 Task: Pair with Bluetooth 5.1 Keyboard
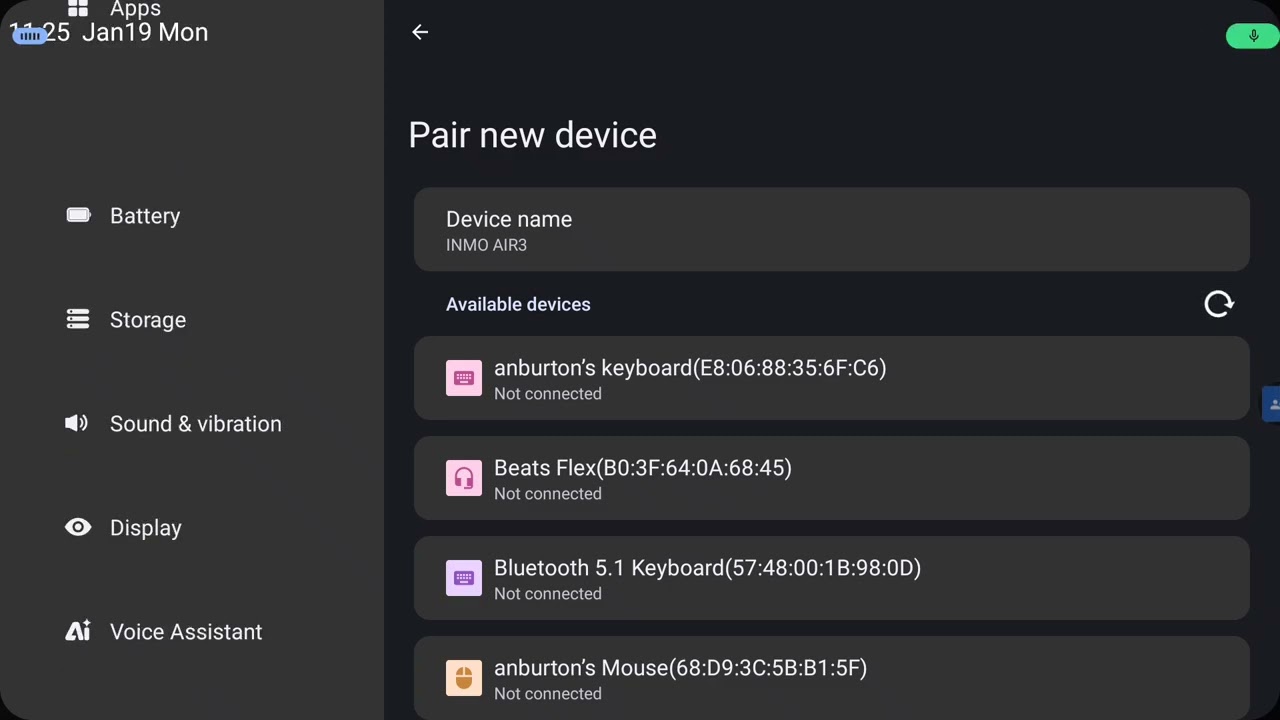coord(832,578)
